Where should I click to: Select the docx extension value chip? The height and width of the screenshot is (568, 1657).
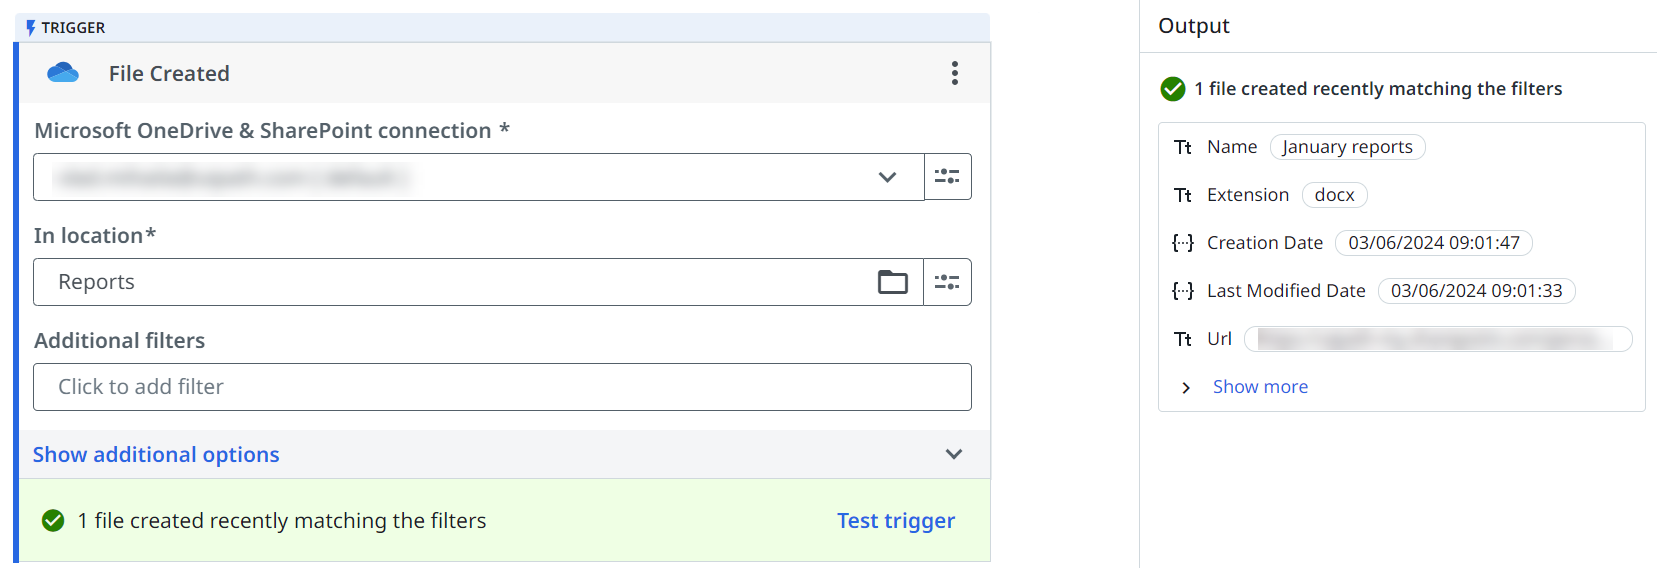(1334, 195)
